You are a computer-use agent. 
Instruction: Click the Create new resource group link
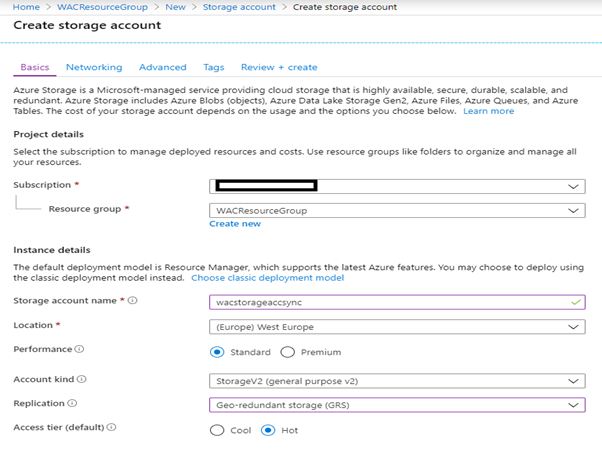tap(235, 224)
